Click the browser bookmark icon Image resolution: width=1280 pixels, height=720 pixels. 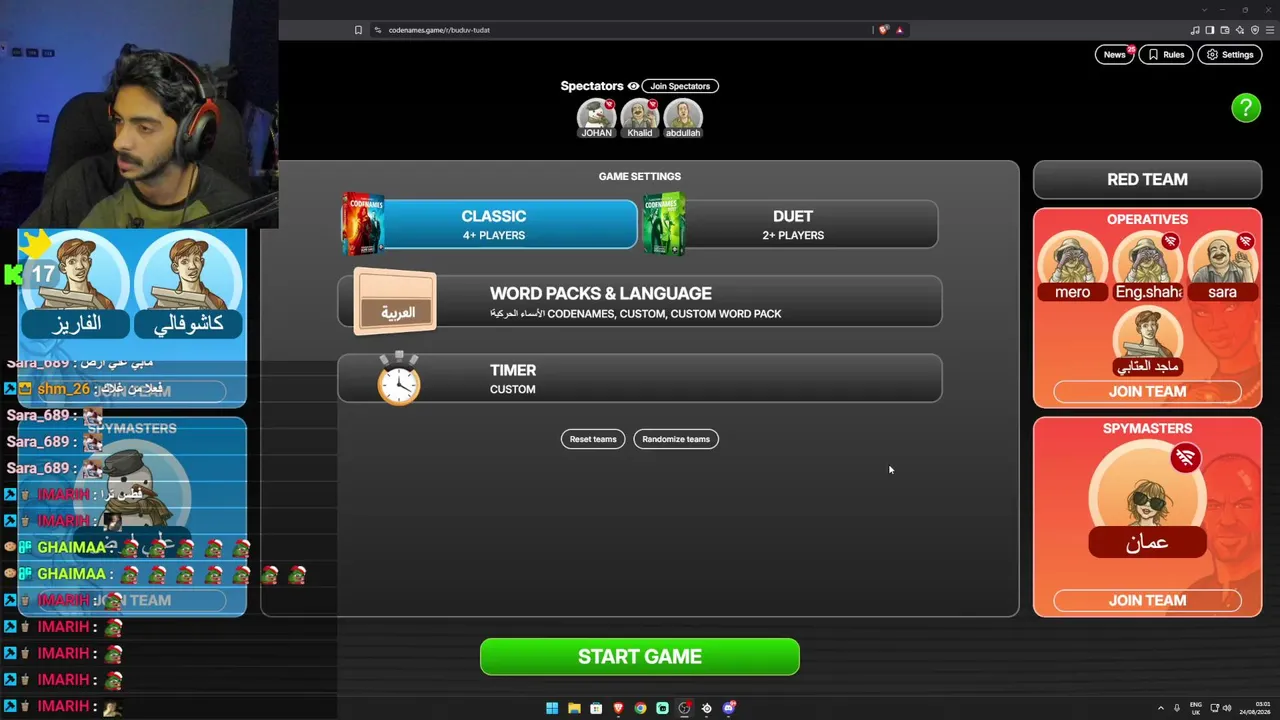click(x=358, y=30)
